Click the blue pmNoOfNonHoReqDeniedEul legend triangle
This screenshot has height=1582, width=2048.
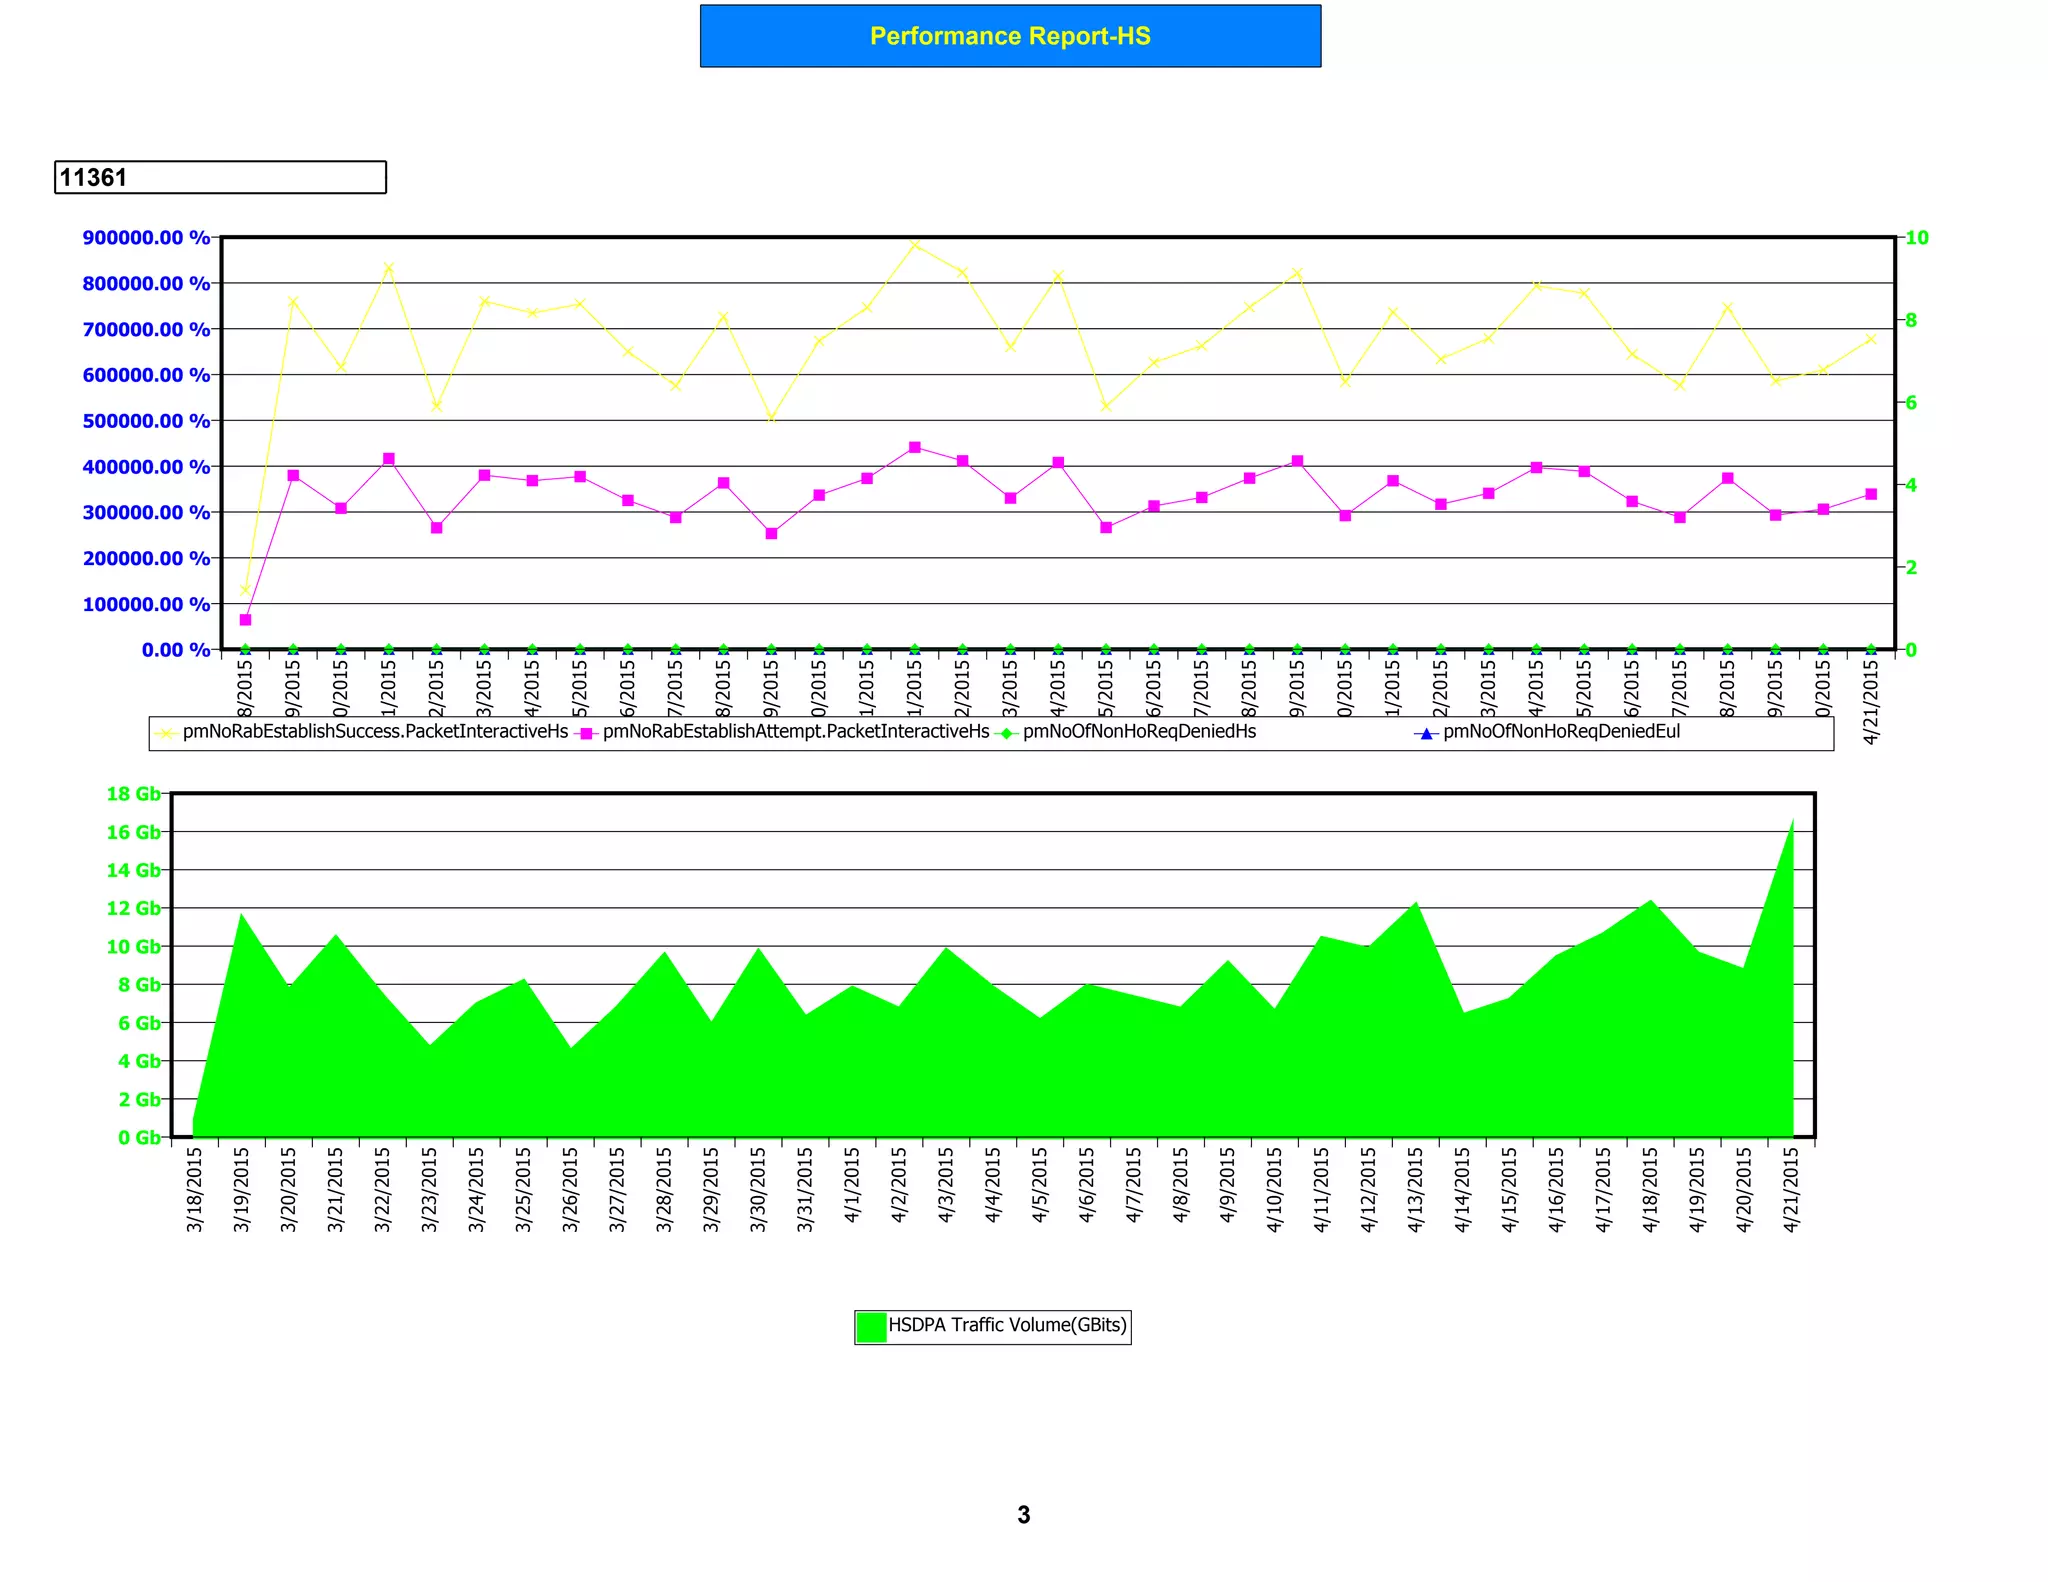coord(1426,733)
